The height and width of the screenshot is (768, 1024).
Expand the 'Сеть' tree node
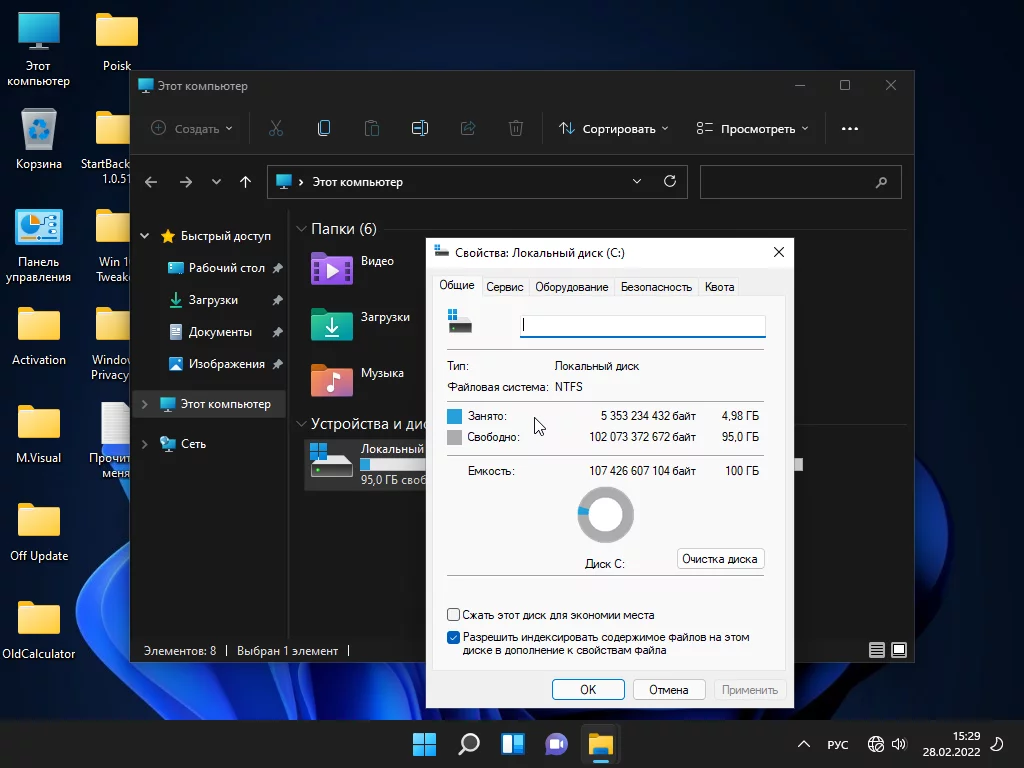(x=145, y=444)
